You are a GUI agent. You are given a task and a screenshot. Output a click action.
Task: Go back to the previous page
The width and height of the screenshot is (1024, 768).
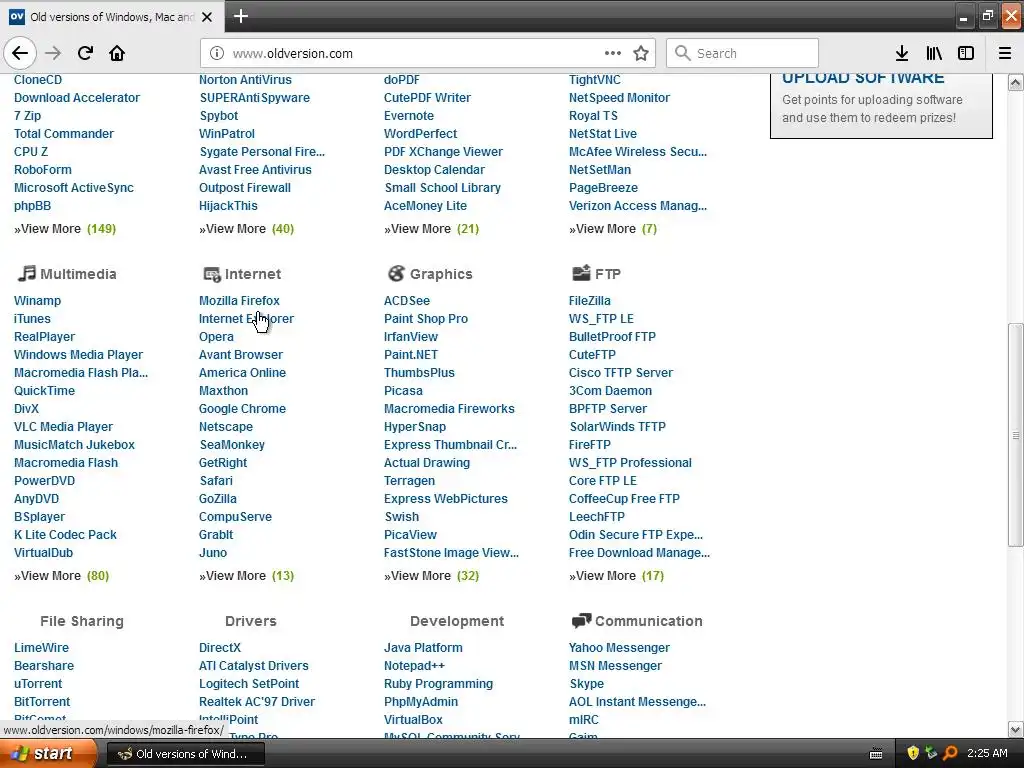tap(20, 53)
